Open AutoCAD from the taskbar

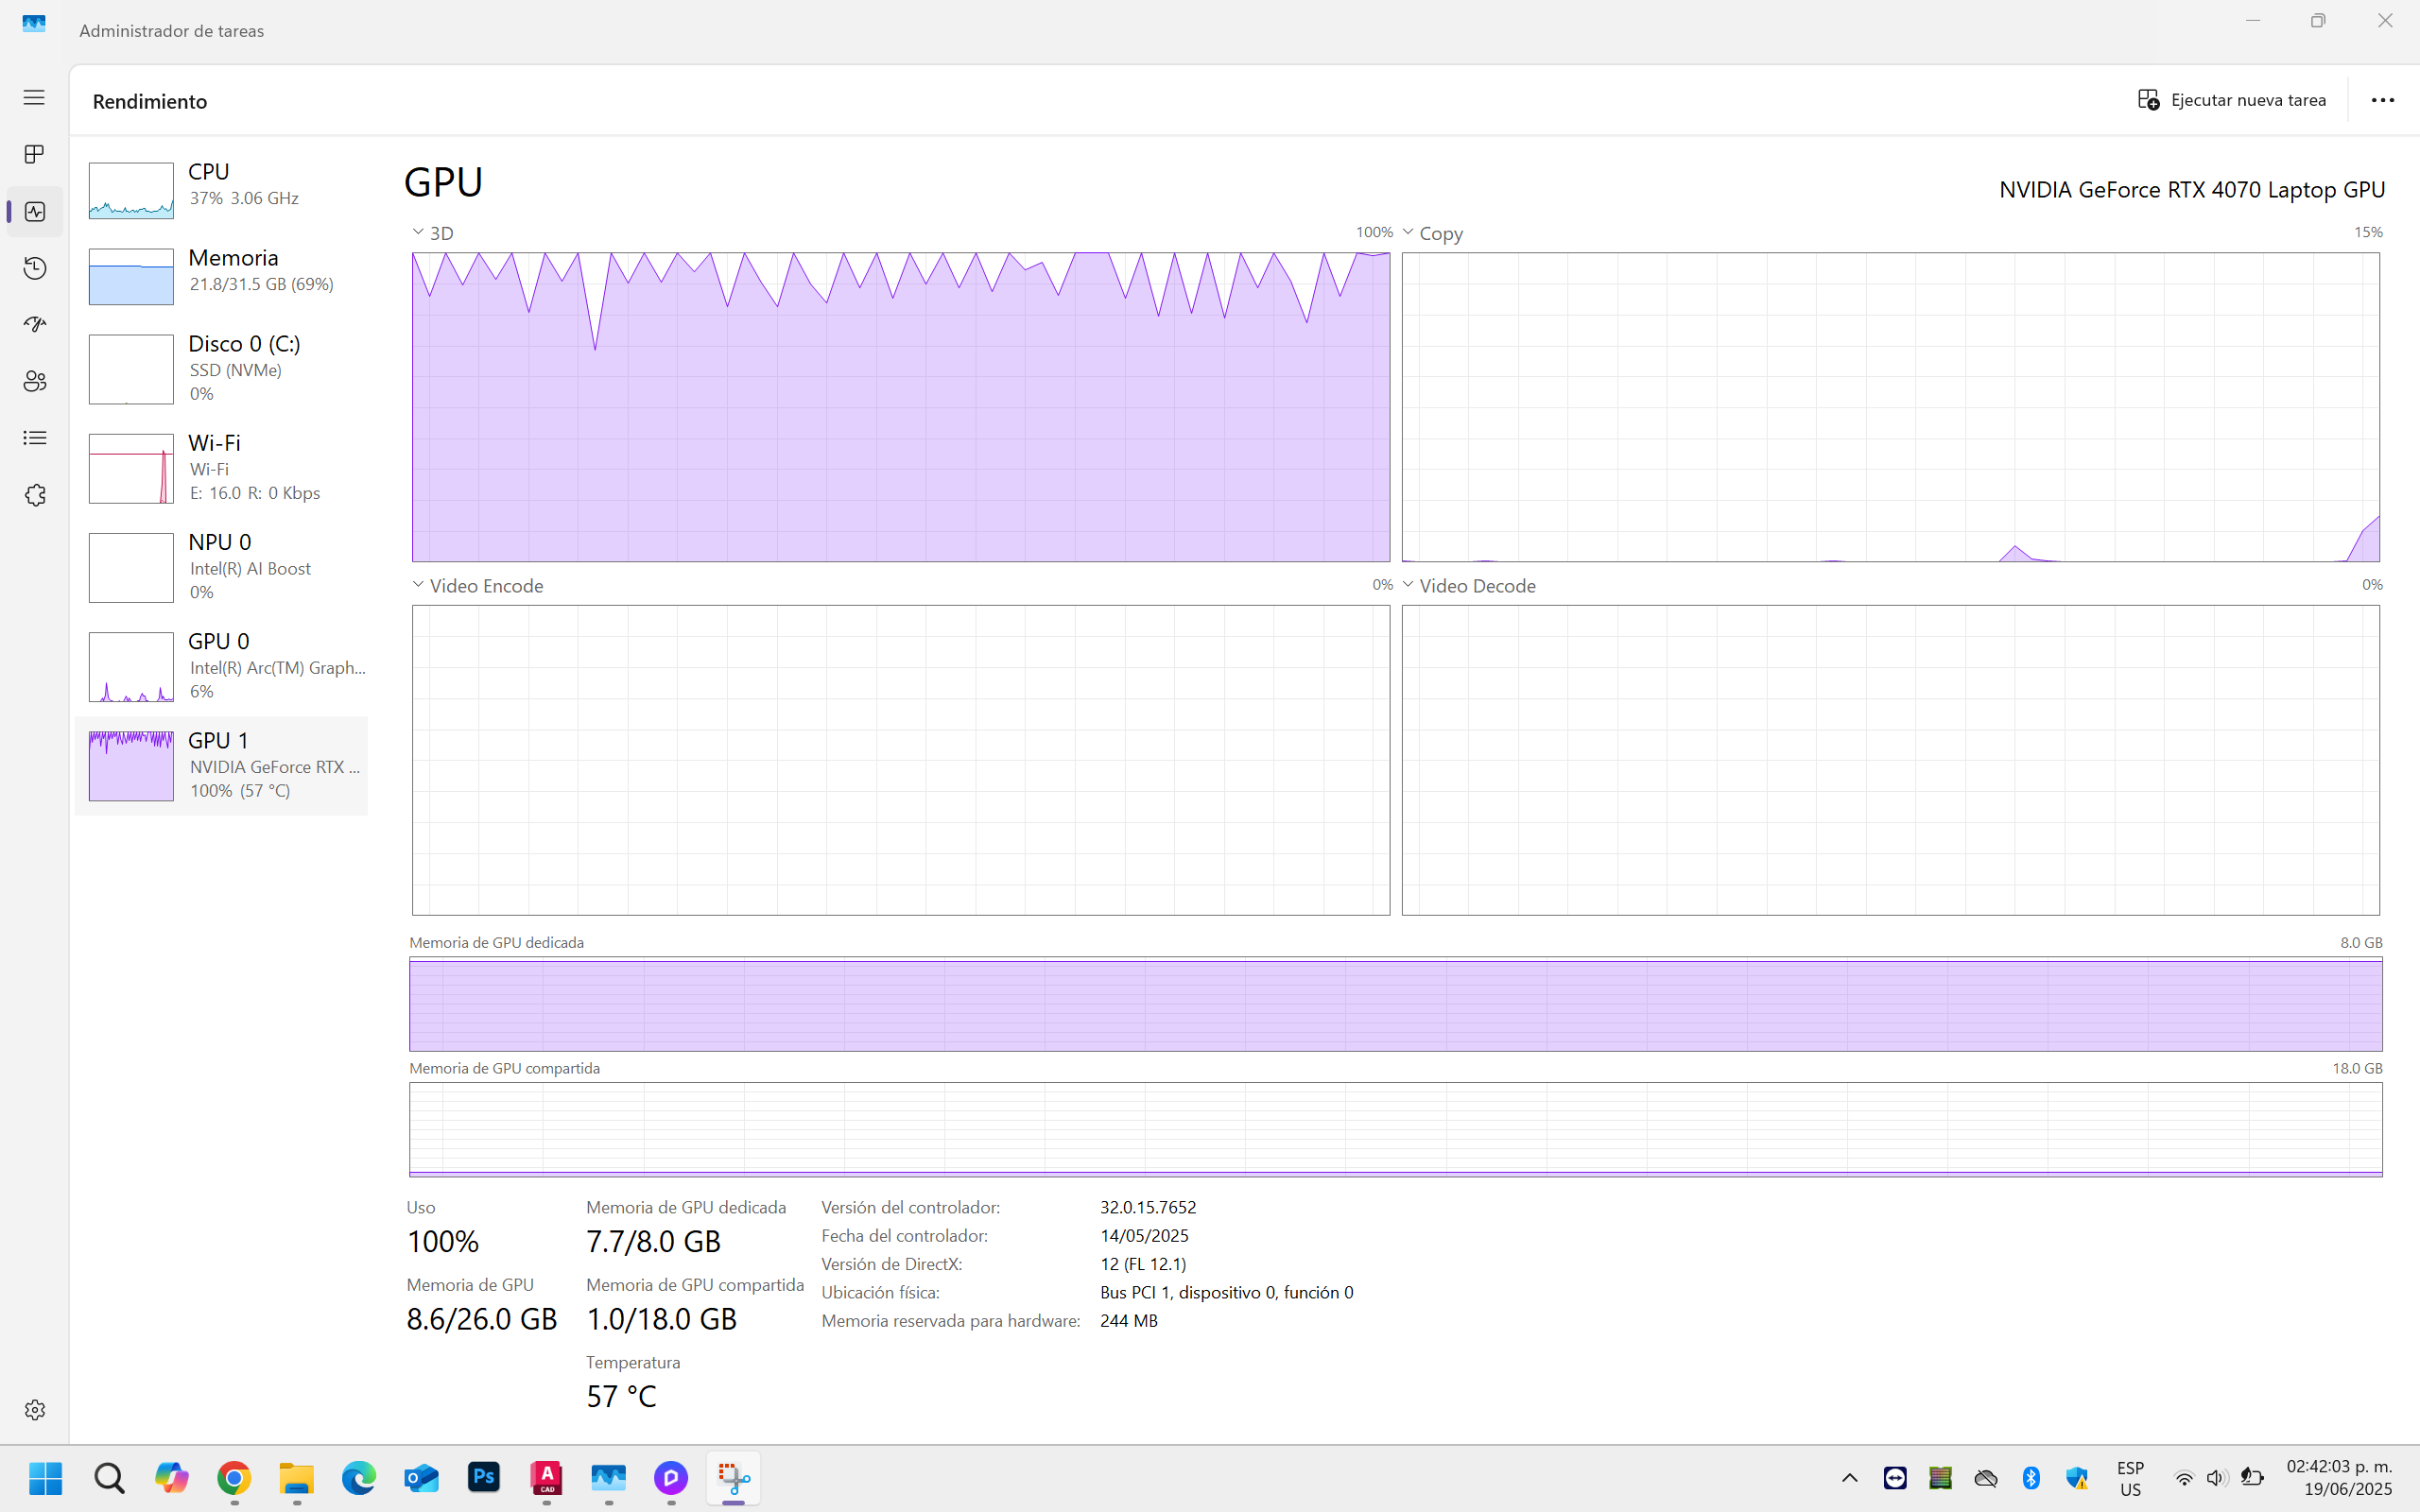pyautogui.click(x=546, y=1477)
